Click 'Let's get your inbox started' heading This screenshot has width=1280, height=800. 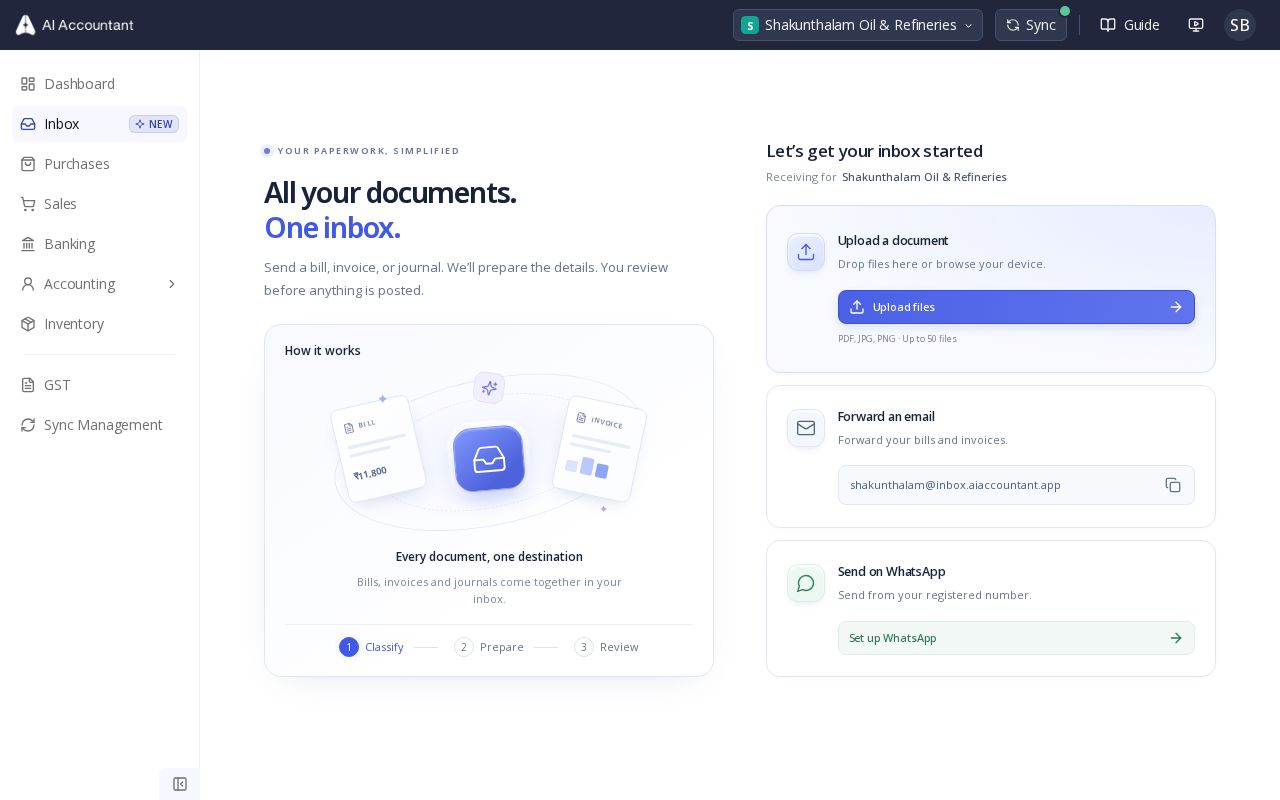pyautogui.click(x=874, y=151)
